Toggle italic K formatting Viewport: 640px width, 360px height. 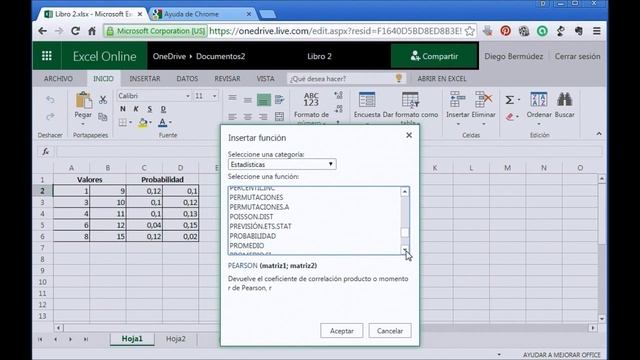tap(136, 109)
